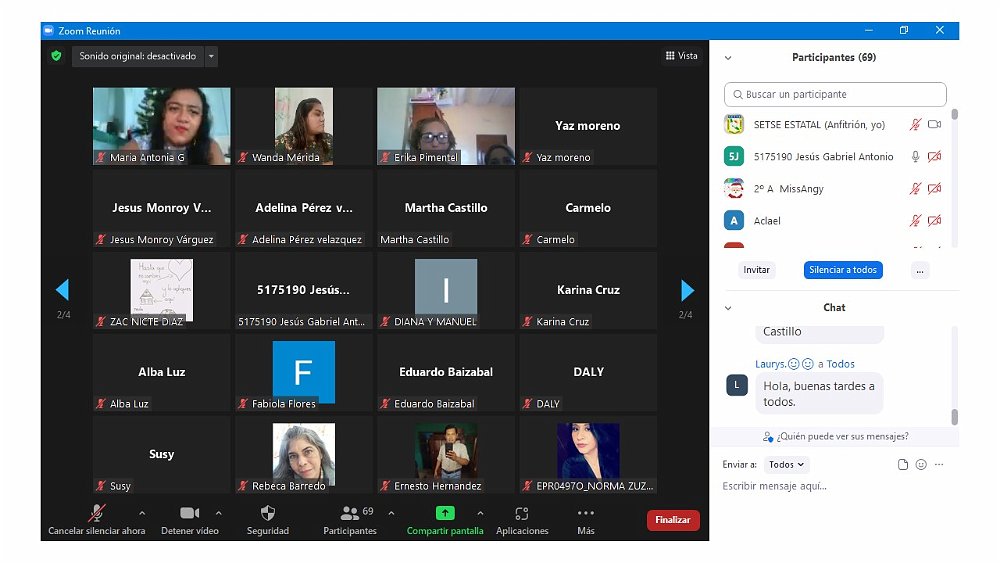Click the Buscar un participante search field
This screenshot has width=1000, height=563.
tap(835, 95)
